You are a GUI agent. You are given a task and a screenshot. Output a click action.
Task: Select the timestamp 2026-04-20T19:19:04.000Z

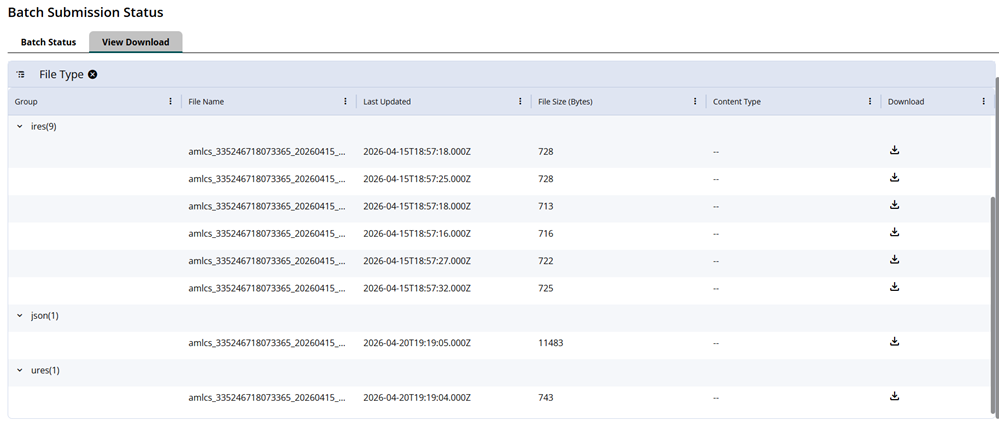[x=417, y=398]
